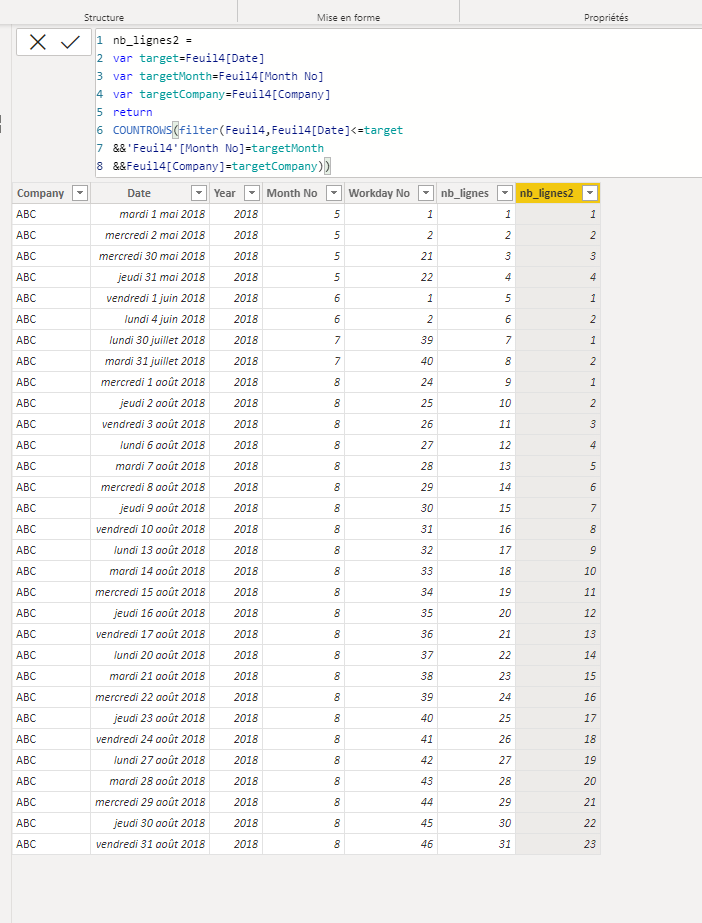Select date cell 'vendredi 3 août 2018'
Image resolution: width=702 pixels, height=923 pixels.
150,424
